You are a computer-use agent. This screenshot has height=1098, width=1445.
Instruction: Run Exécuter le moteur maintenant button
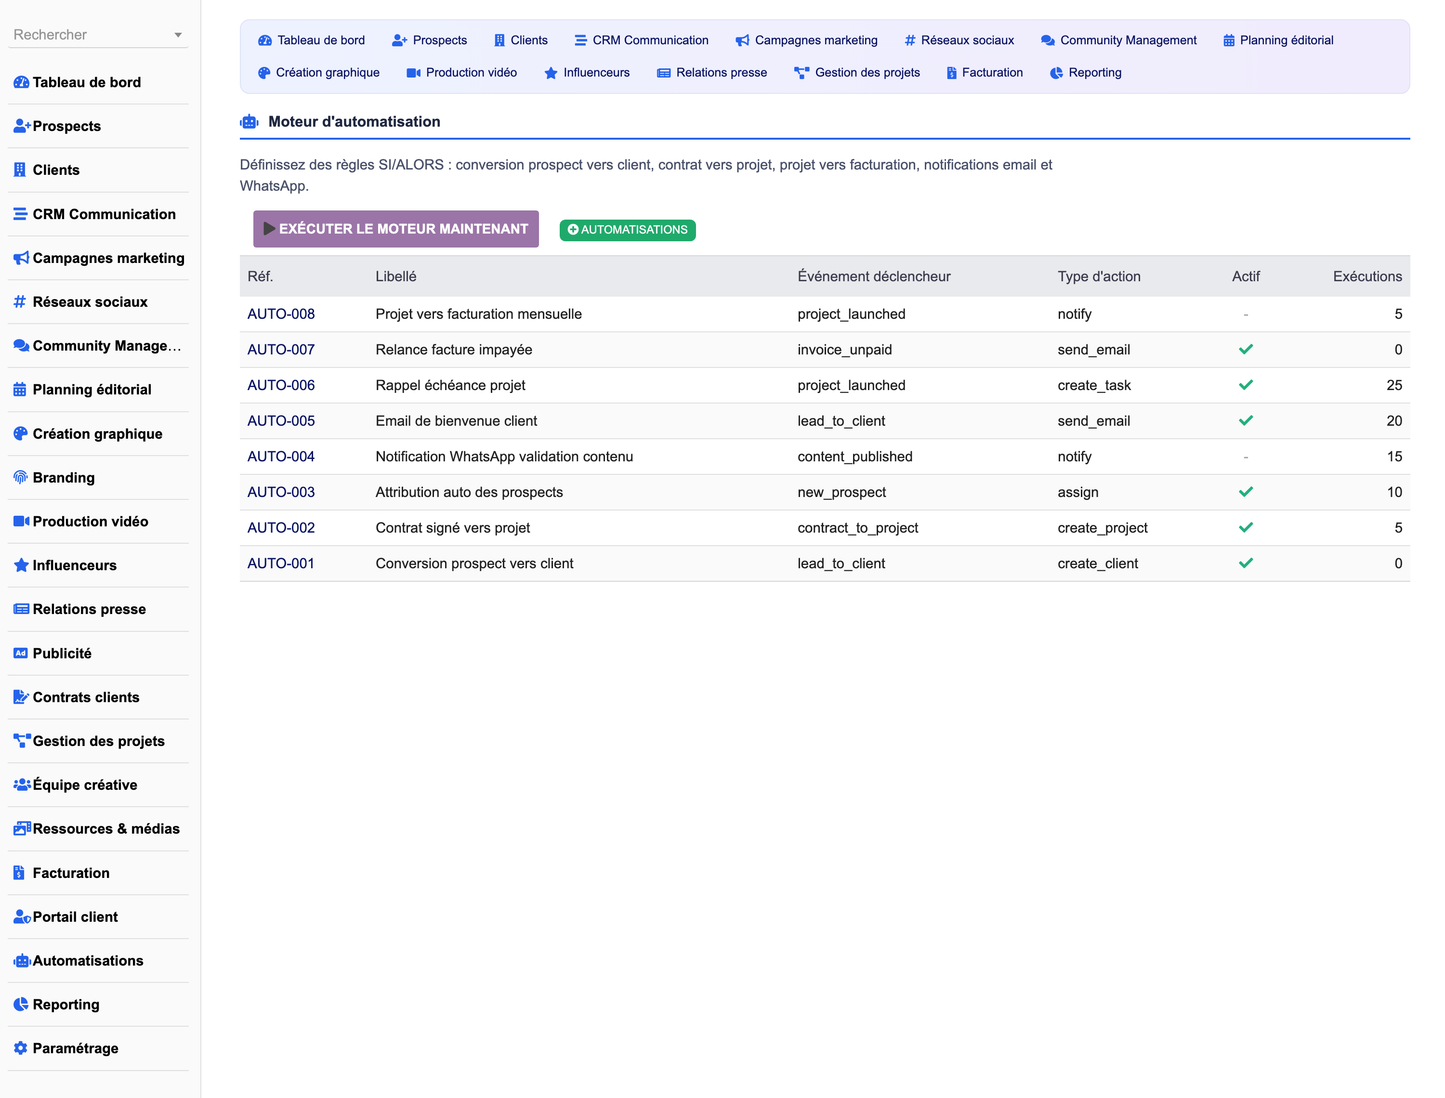(x=396, y=229)
